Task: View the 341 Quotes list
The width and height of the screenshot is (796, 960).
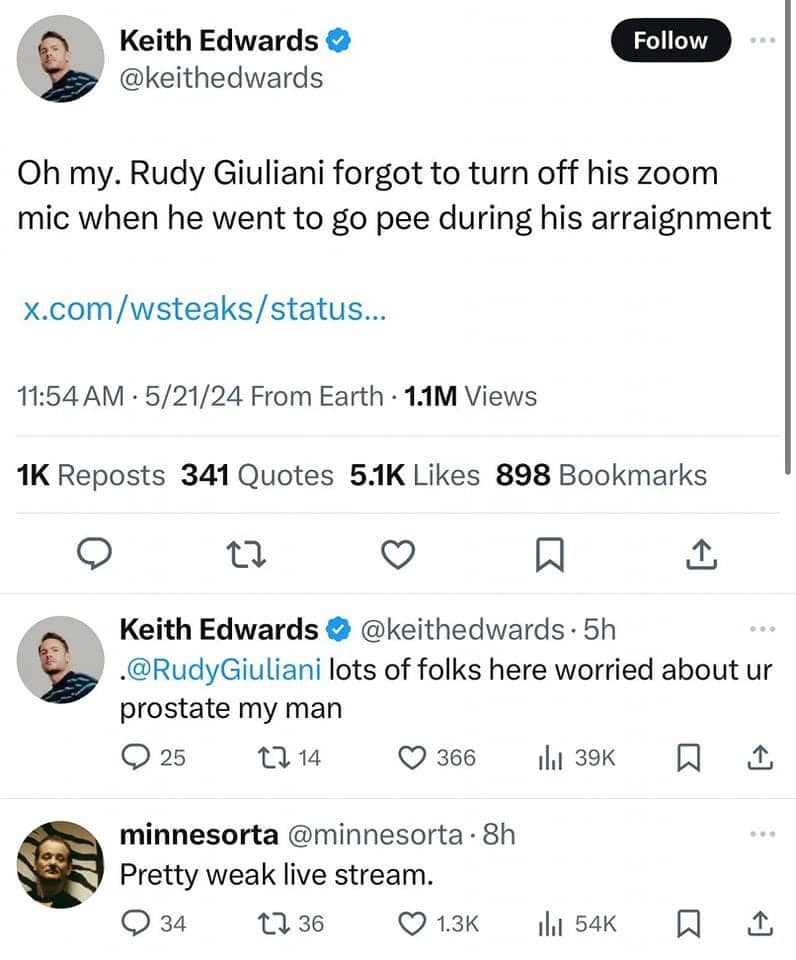Action: (257, 476)
